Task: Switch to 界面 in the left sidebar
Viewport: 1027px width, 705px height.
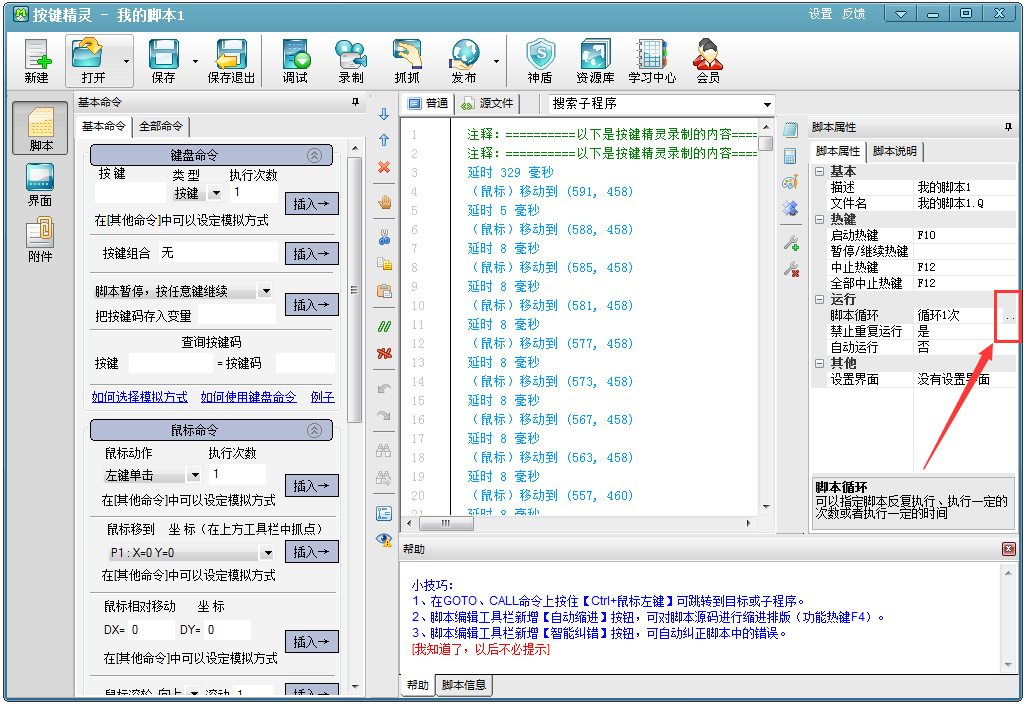Action: (39, 180)
